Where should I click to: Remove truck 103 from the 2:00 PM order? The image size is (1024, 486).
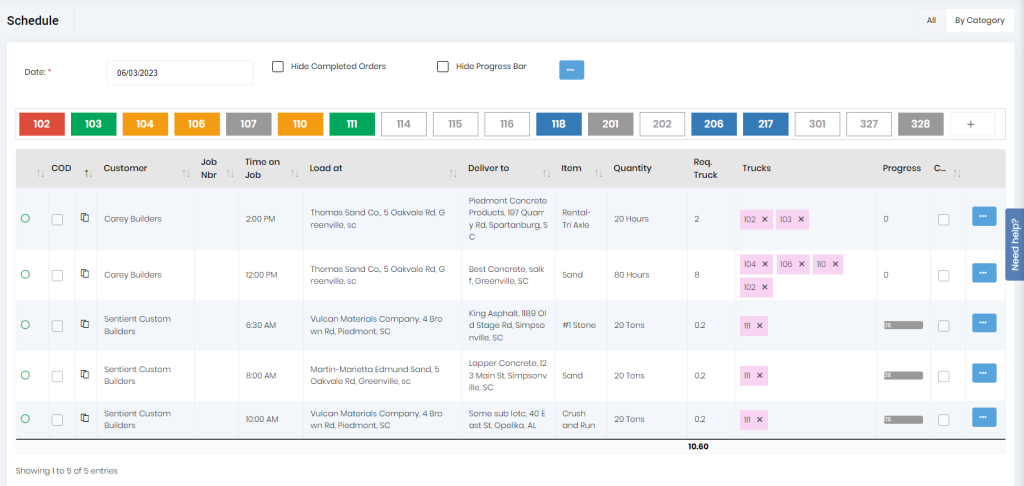click(x=801, y=219)
